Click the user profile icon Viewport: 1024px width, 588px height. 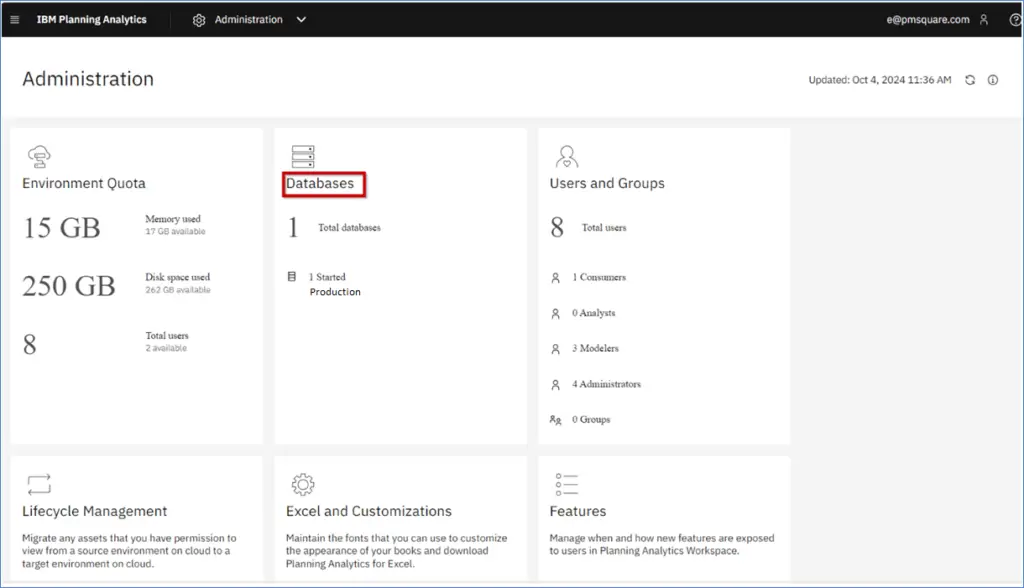tap(984, 20)
